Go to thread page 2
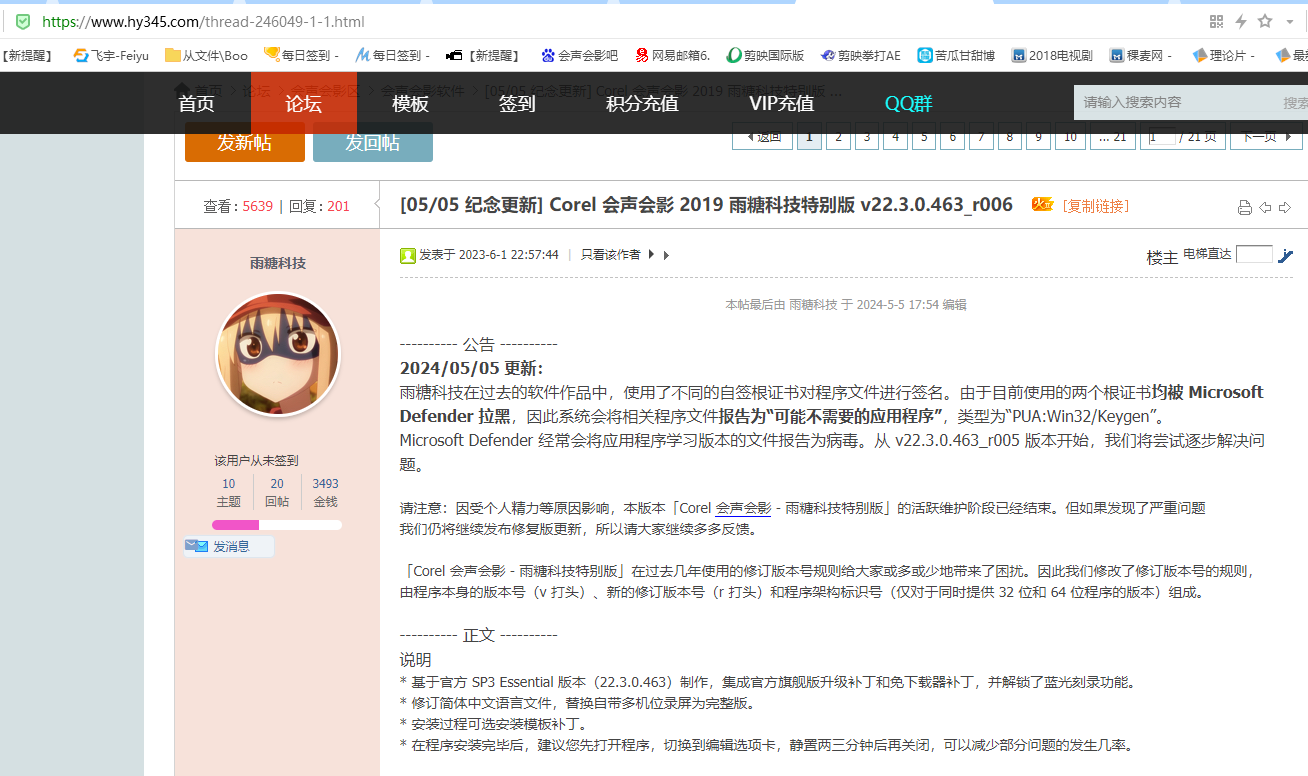Image resolution: width=1308 pixels, height=776 pixels. (838, 137)
